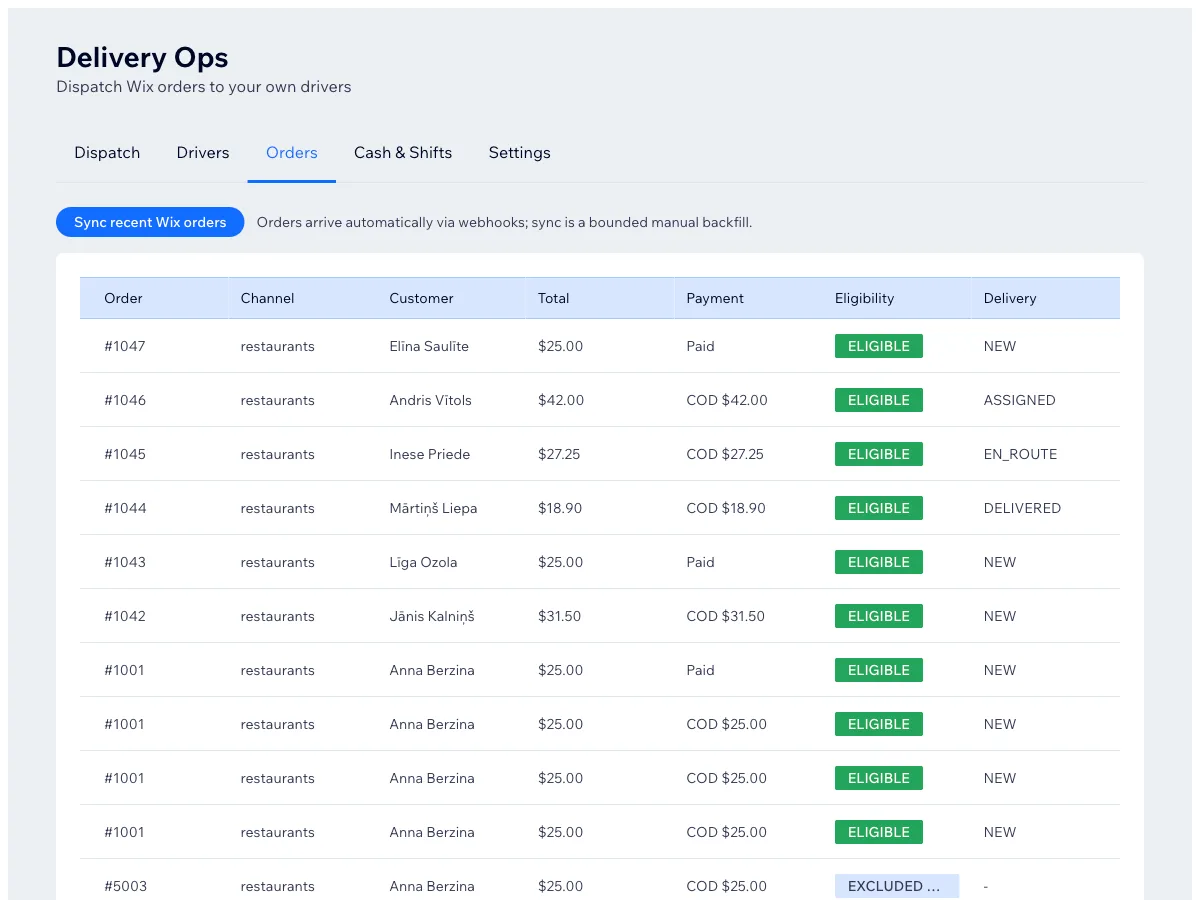
Task: Click the Delivery column header
Action: pos(1010,298)
